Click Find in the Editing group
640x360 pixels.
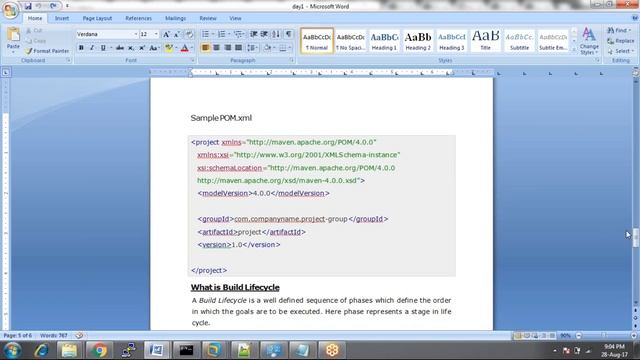619,31
